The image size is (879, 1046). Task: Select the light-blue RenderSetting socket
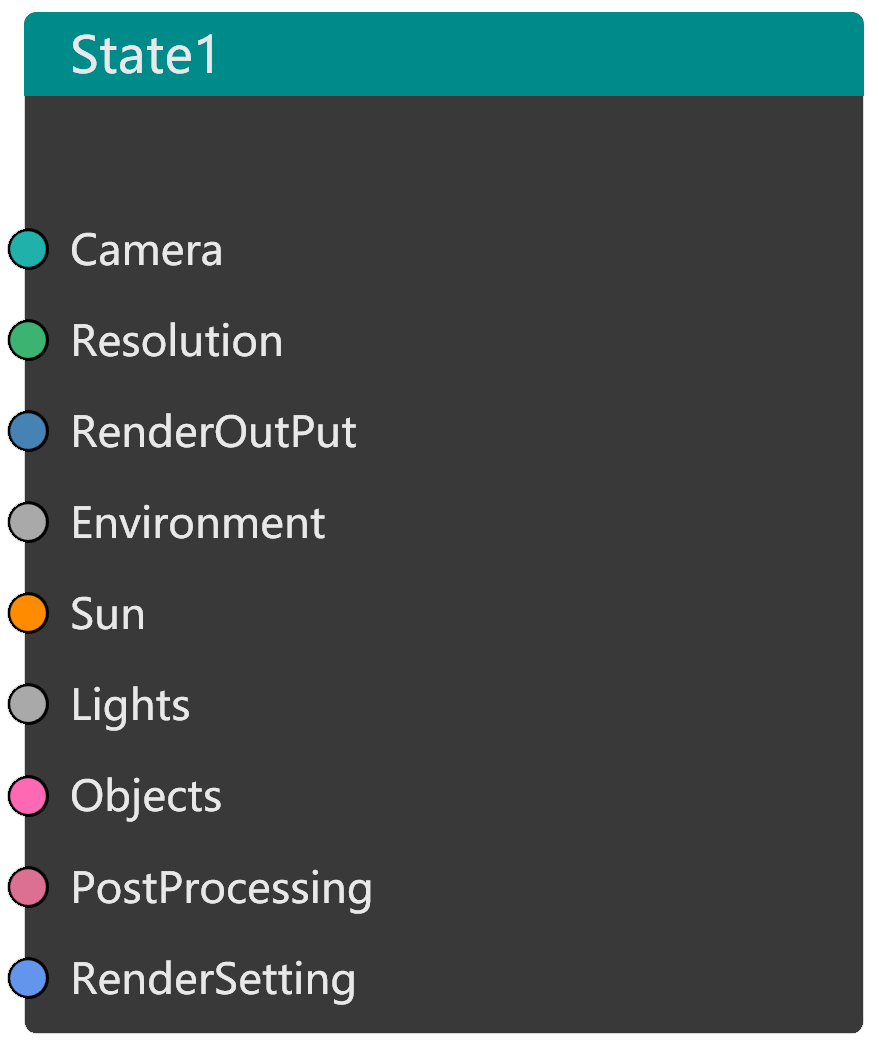coord(28,977)
